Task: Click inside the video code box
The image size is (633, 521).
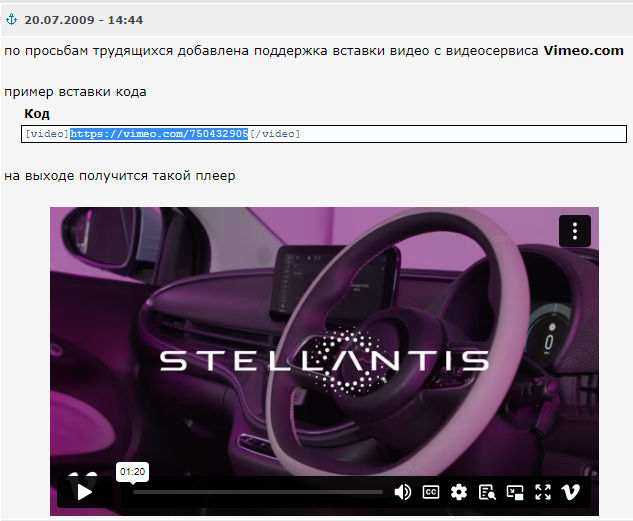Action: coord(324,134)
